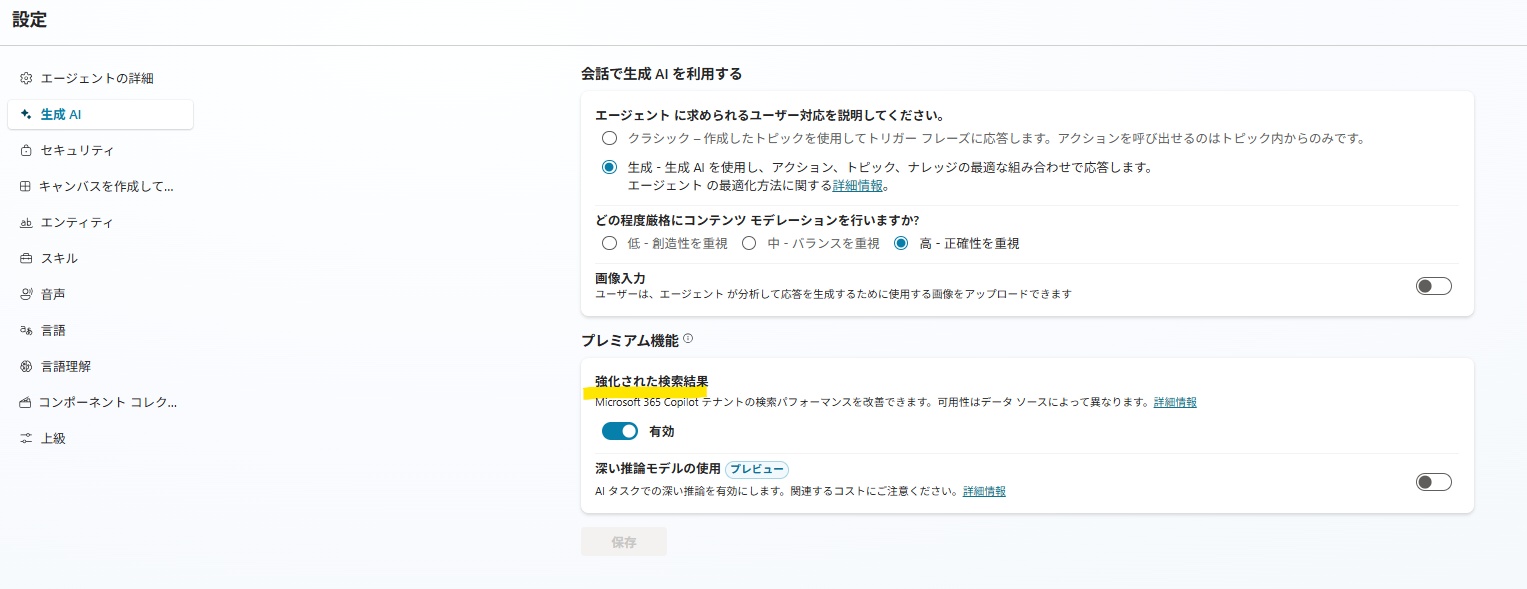
Task: Click the gear icon beside エージェントの詳細
Action: coord(26,78)
